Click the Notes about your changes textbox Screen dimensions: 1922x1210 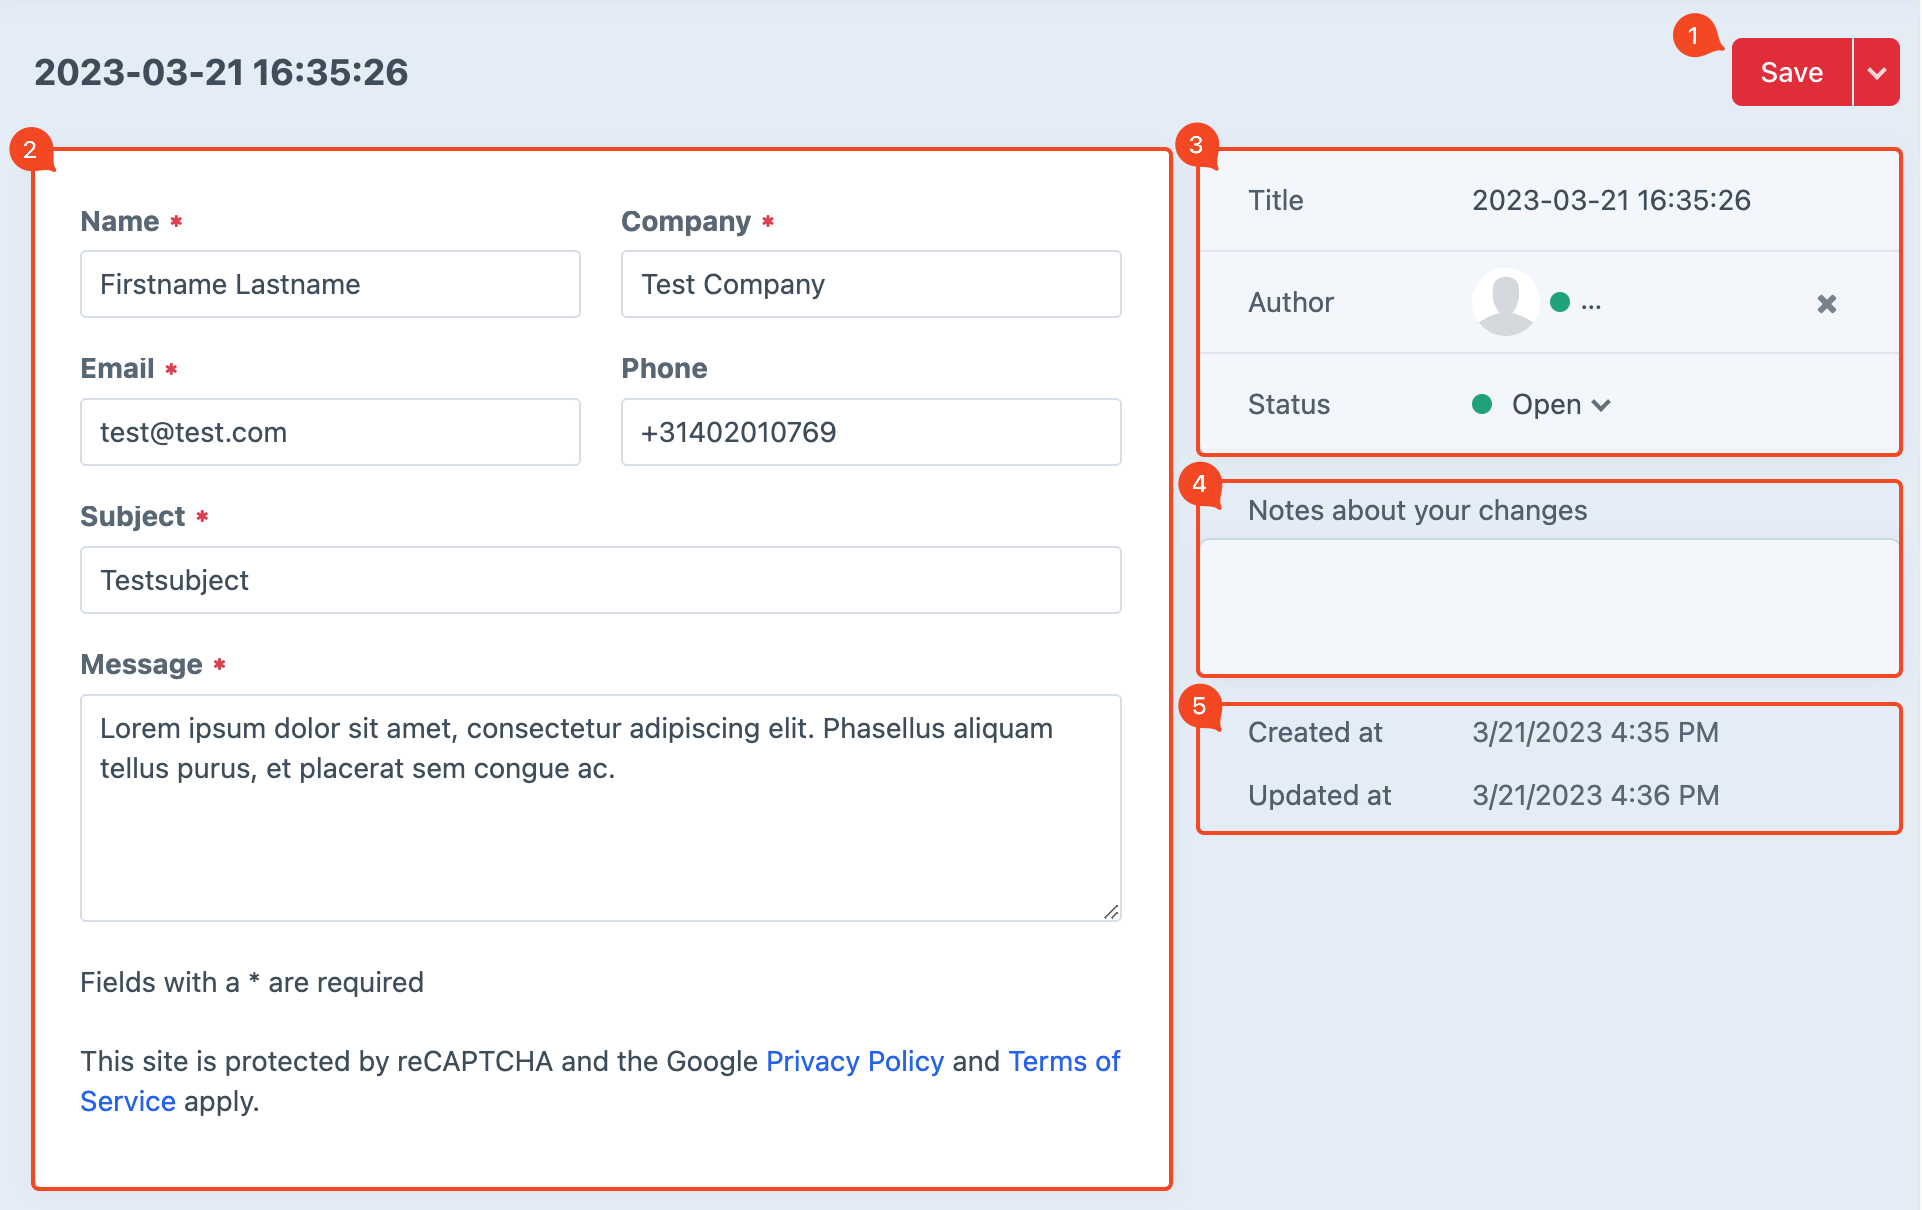tap(1548, 606)
